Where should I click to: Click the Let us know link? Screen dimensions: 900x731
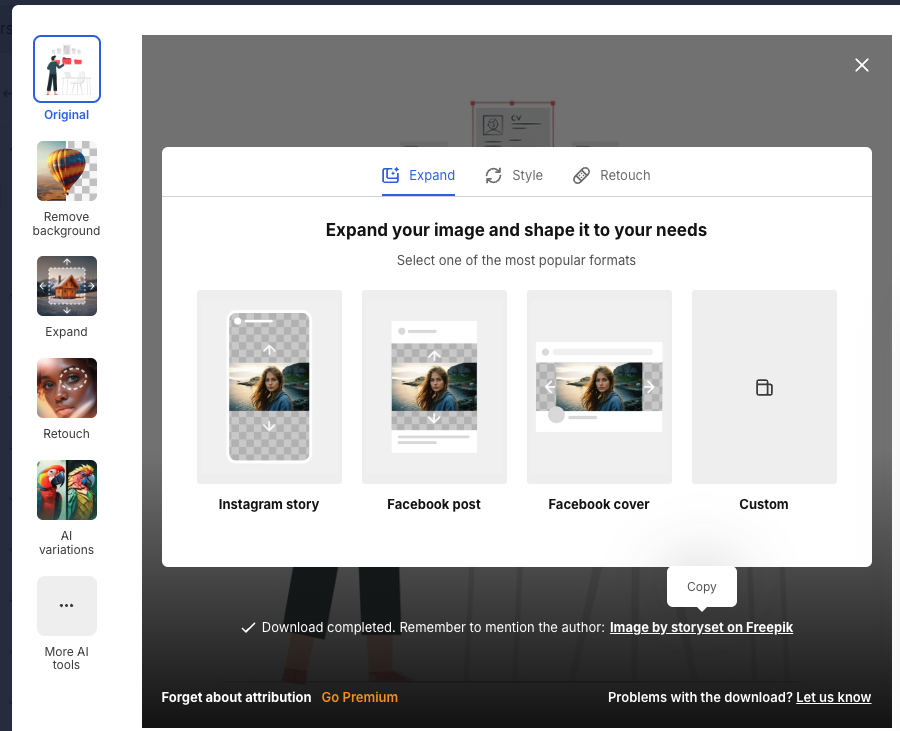pyautogui.click(x=833, y=697)
